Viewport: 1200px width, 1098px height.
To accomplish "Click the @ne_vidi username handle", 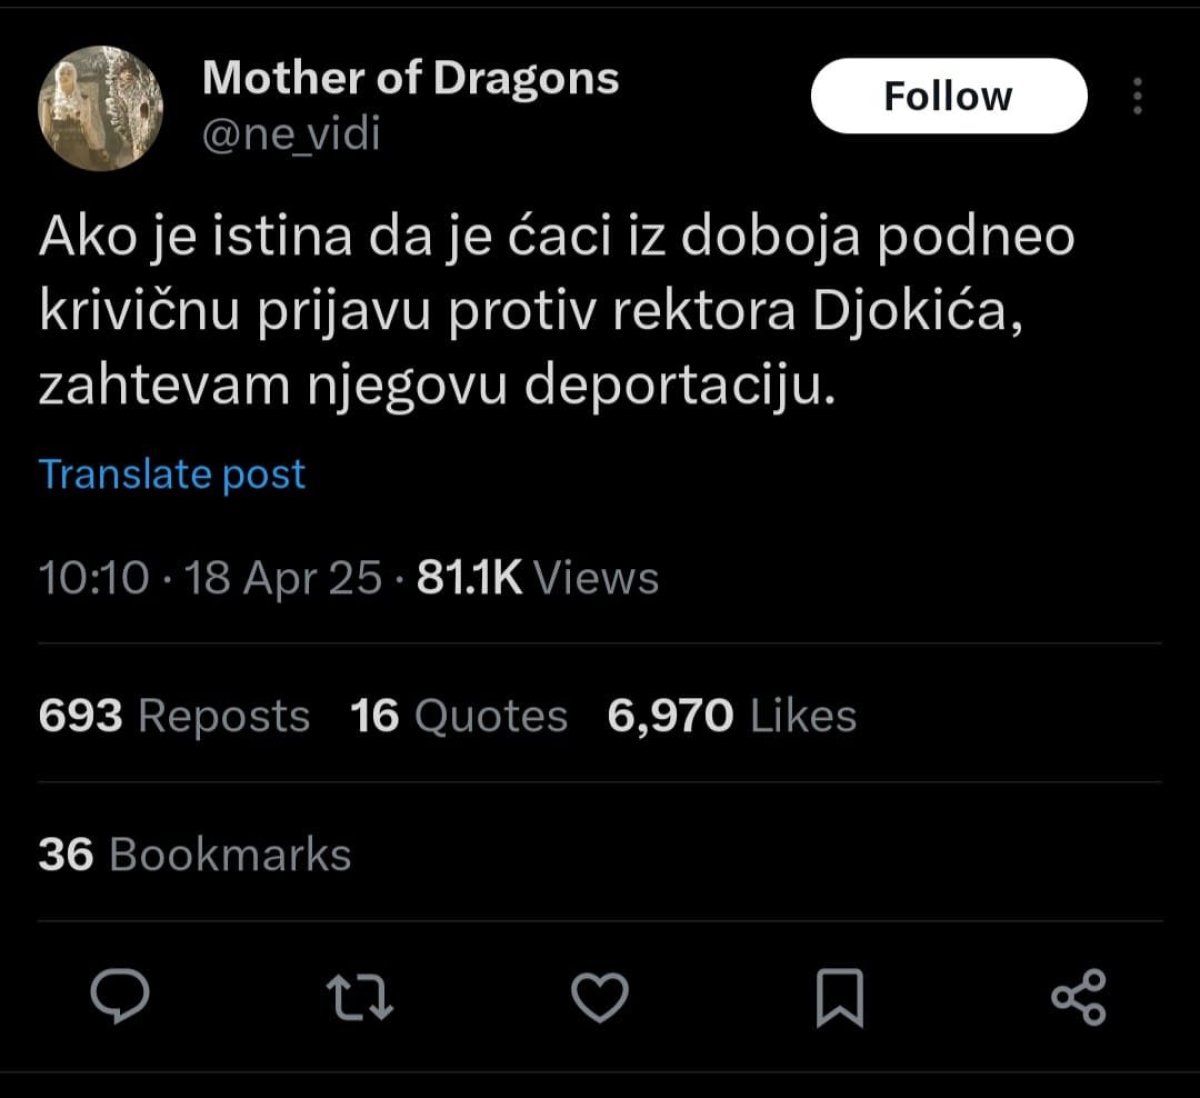I will pyautogui.click(x=291, y=134).
